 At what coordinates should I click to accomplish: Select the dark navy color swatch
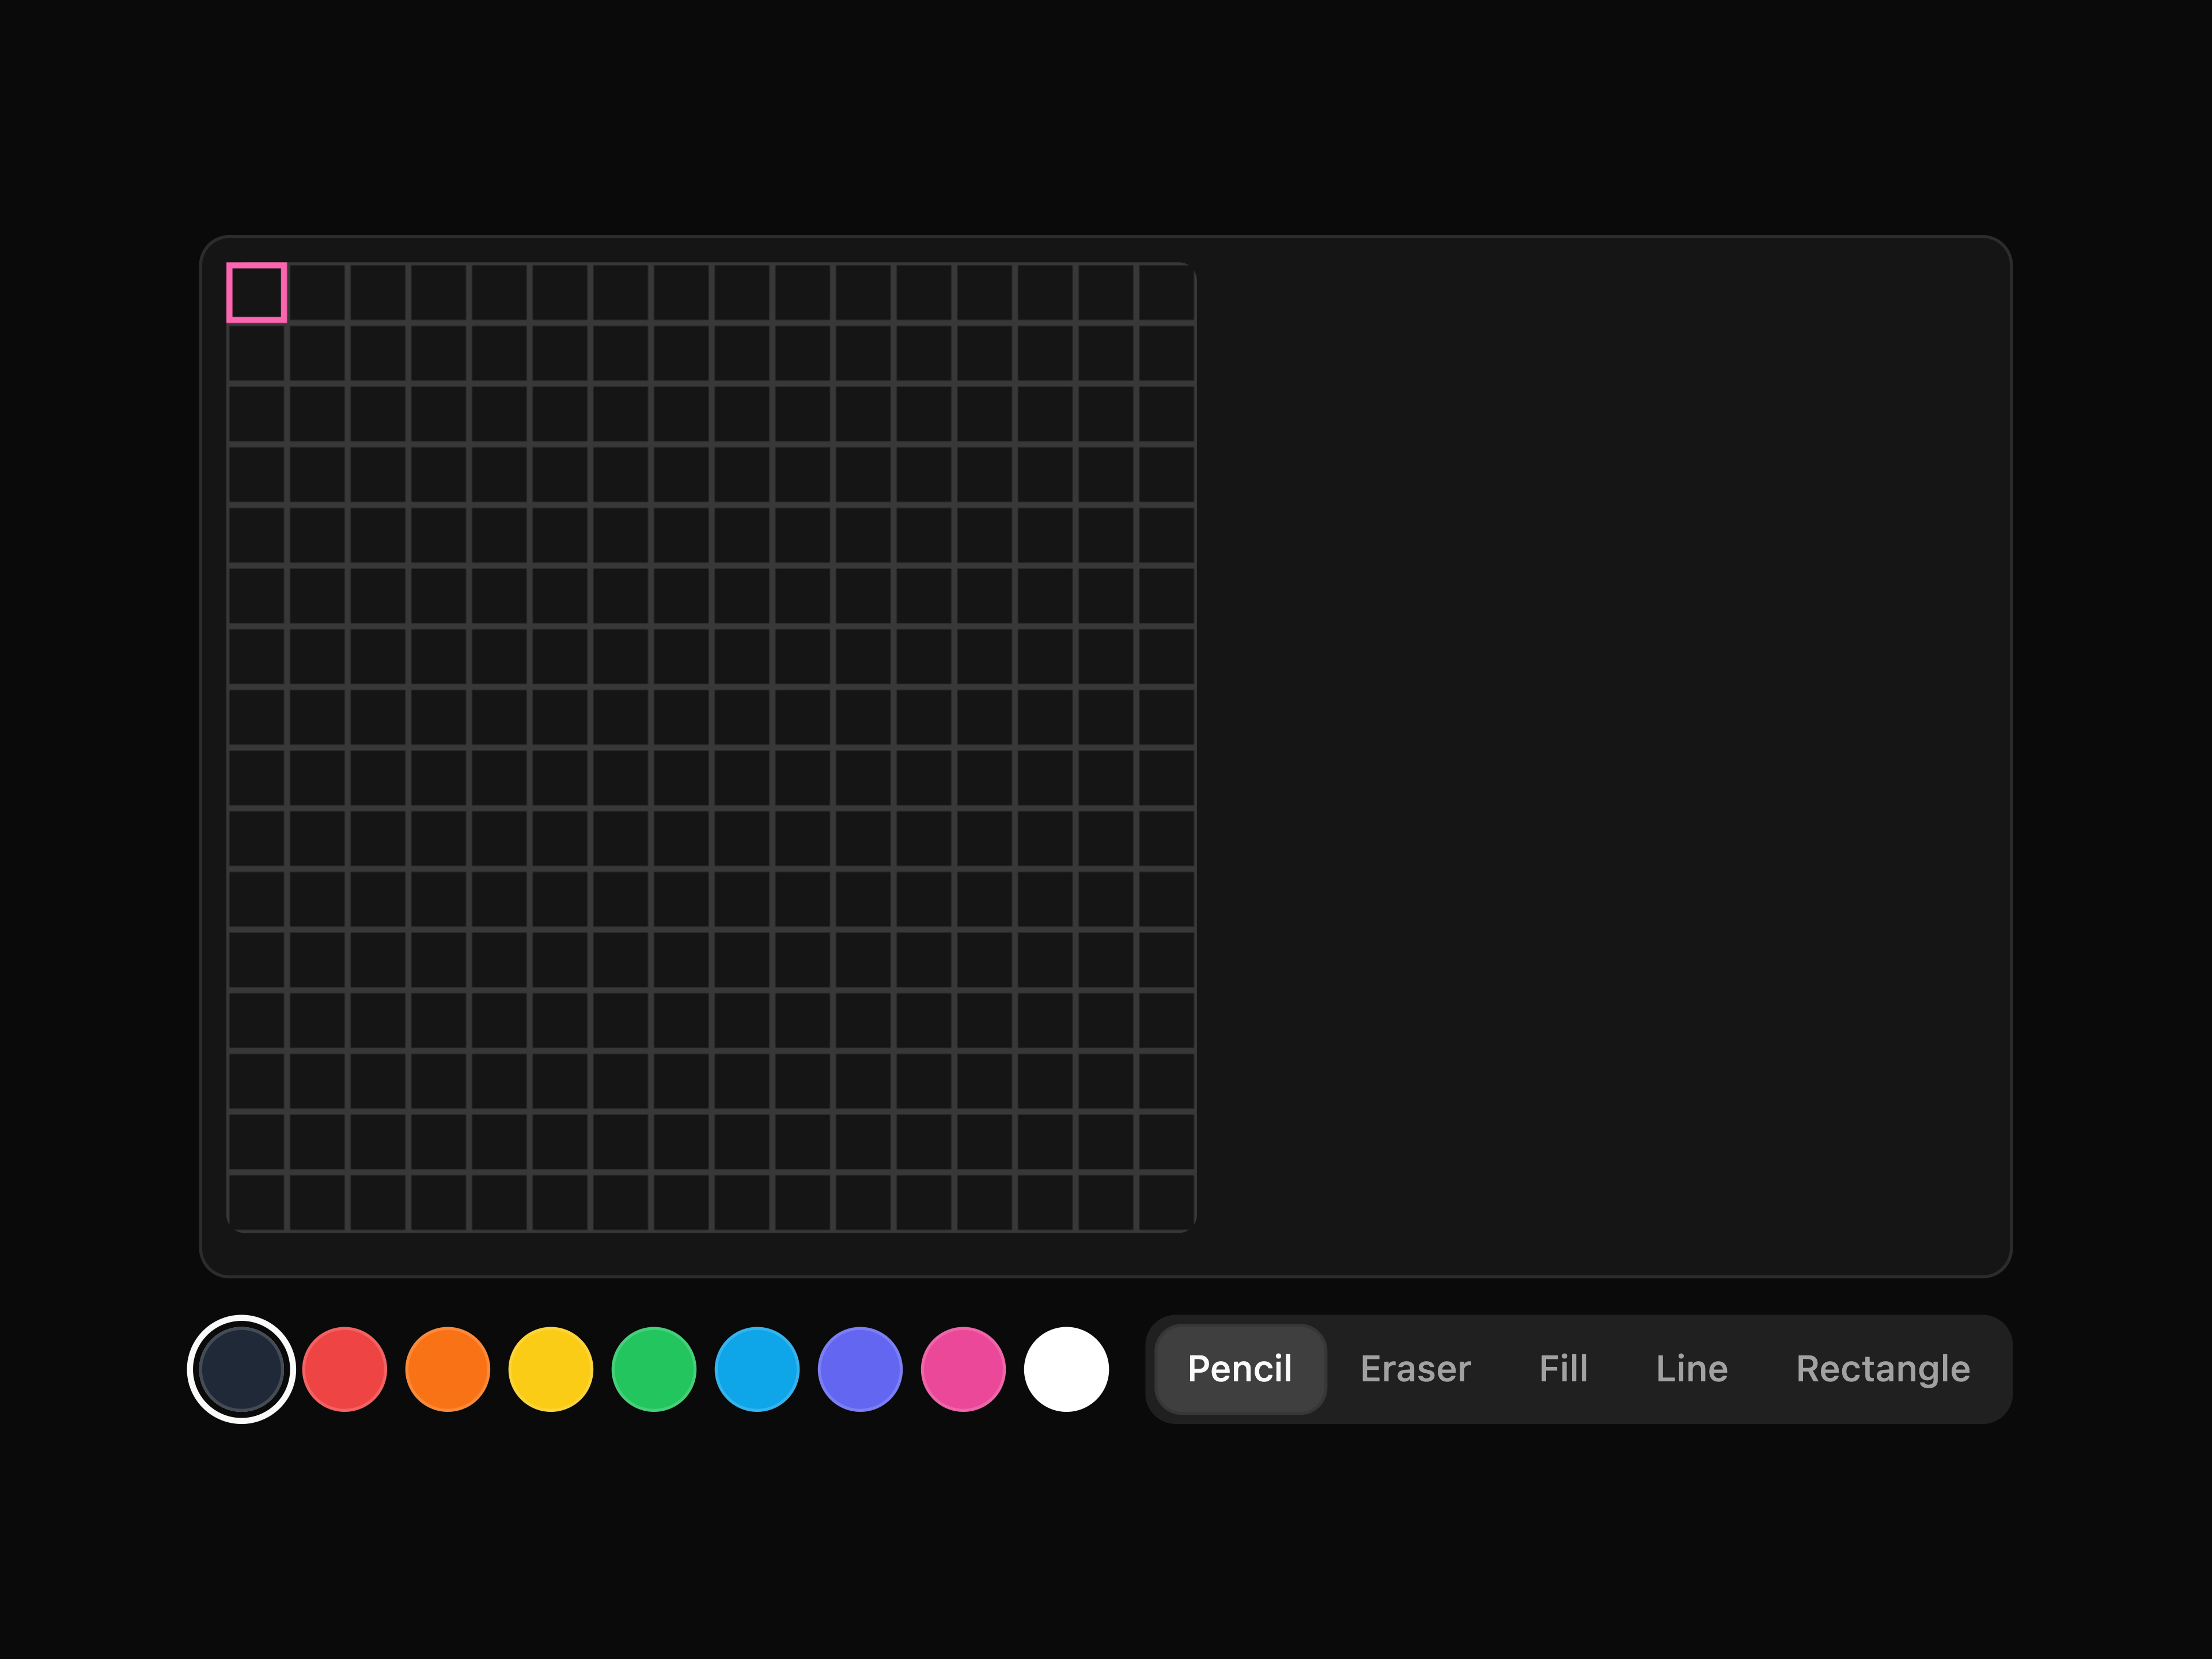pos(241,1369)
